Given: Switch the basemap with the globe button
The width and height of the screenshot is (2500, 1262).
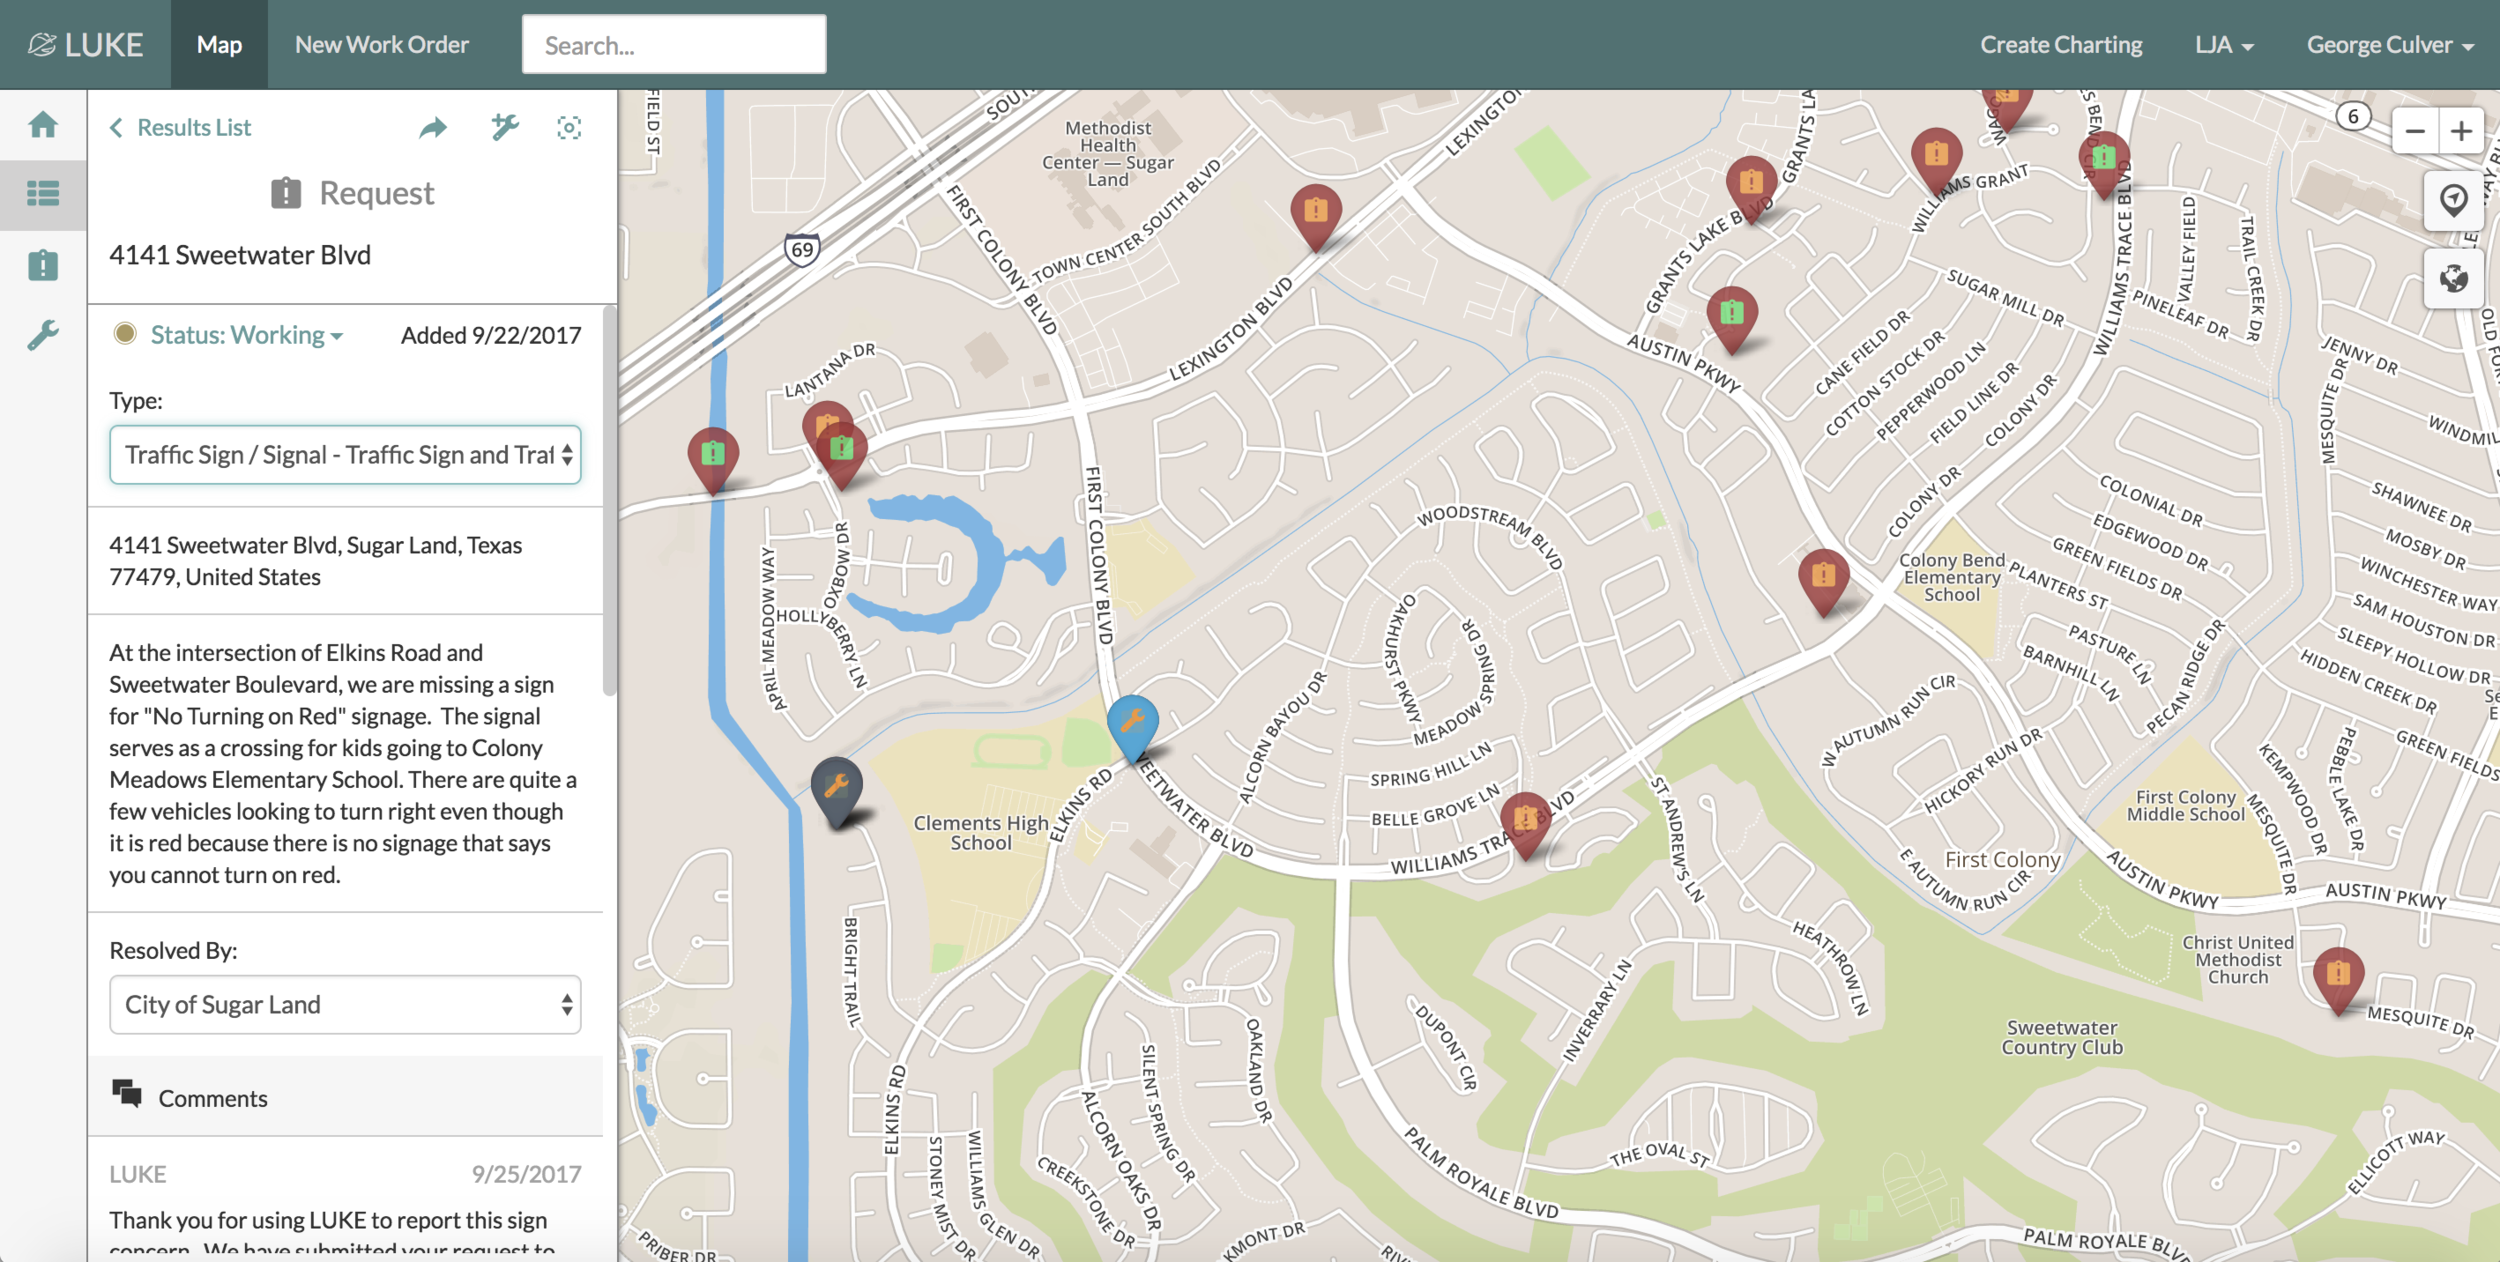Looking at the screenshot, I should pyautogui.click(x=2453, y=278).
